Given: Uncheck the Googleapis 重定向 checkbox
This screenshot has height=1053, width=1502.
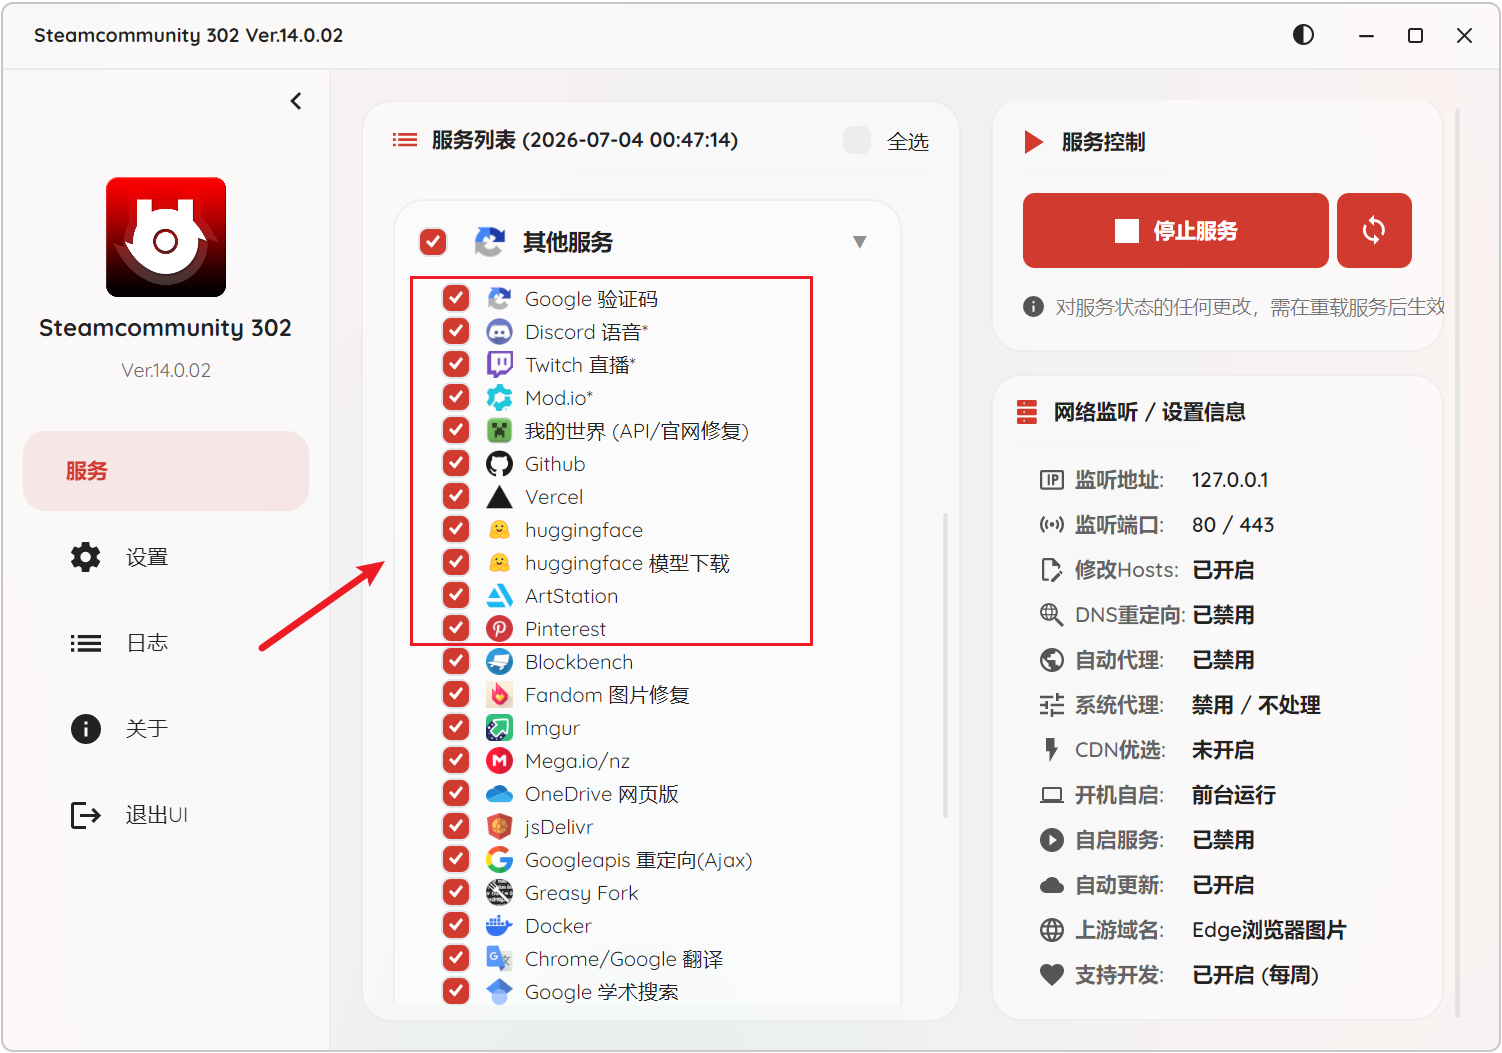Looking at the screenshot, I should [x=456, y=859].
